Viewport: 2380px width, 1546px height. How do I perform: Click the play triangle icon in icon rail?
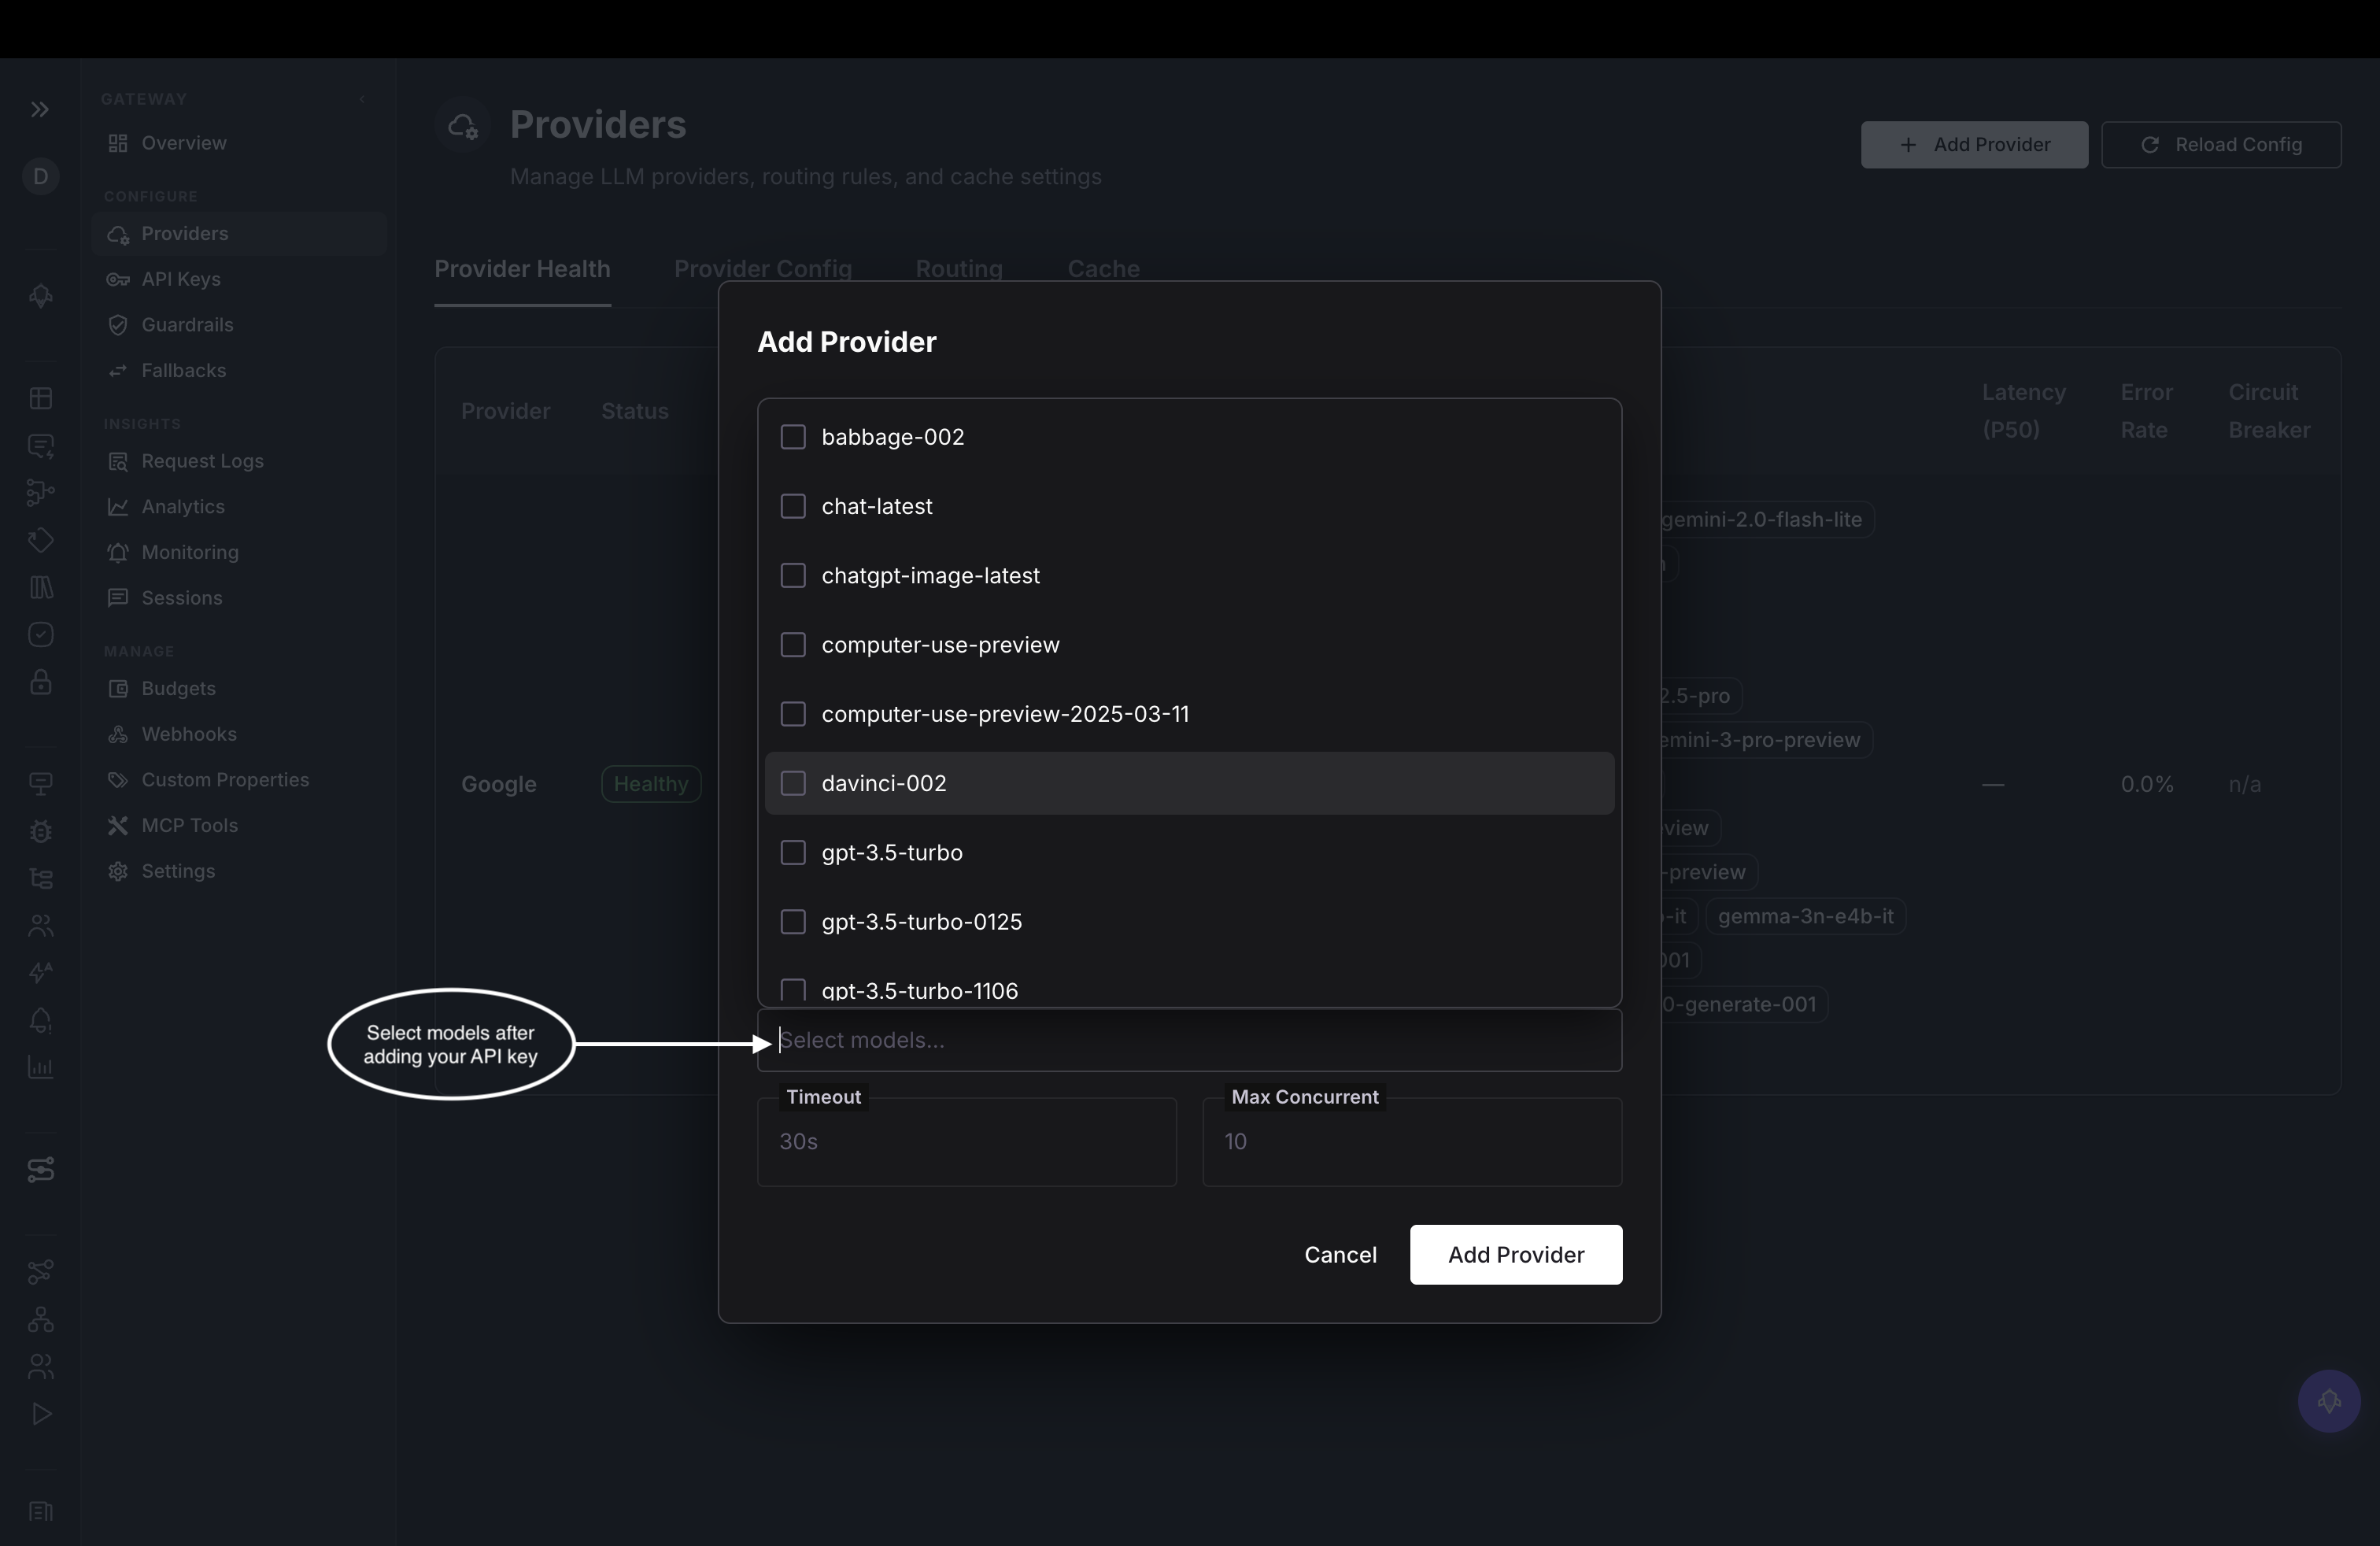(40, 1414)
